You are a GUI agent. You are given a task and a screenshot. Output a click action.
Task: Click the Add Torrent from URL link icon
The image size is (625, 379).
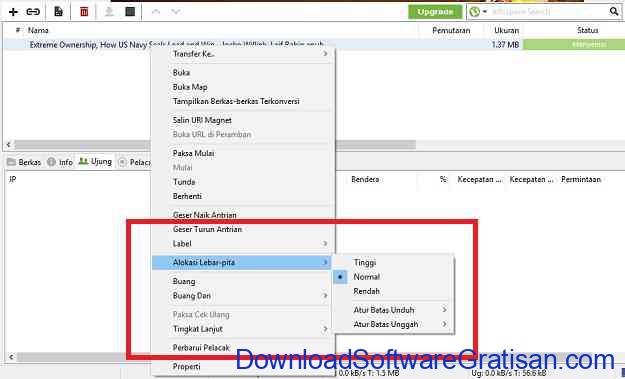(33, 12)
